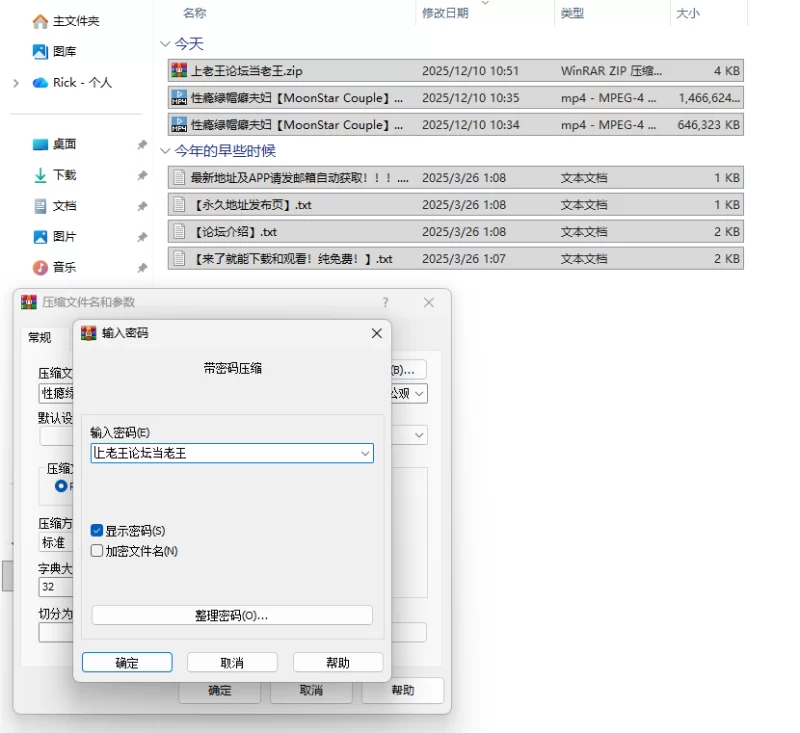Open the Pictures (图片) icon
The image size is (800, 733).
point(40,237)
